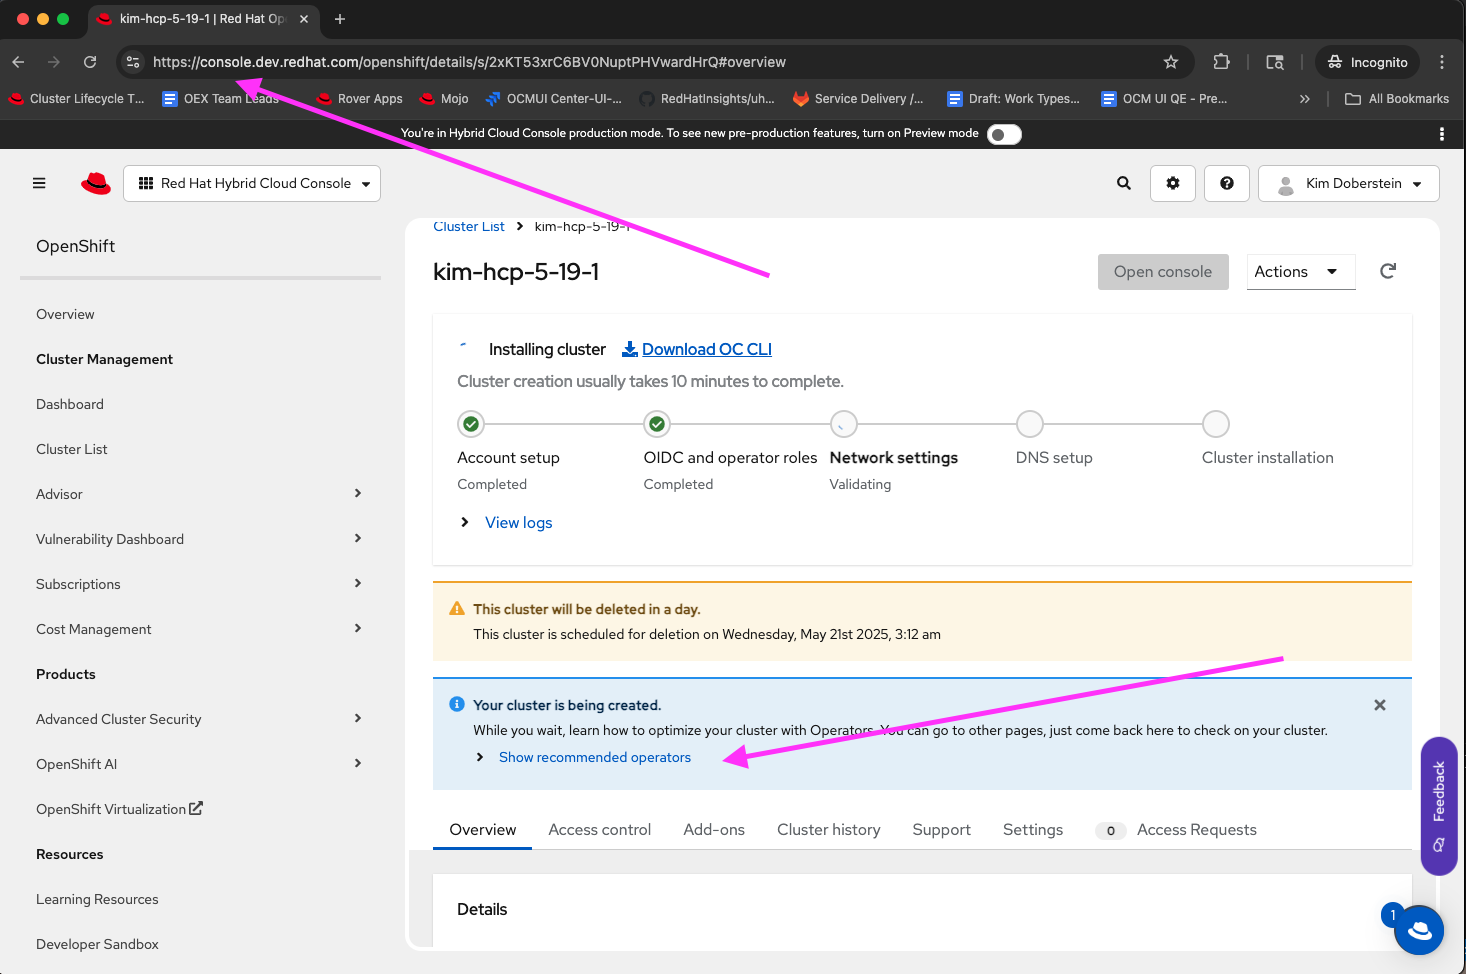Image resolution: width=1466 pixels, height=974 pixels.
Task: Open Chrome's three-dot menu
Action: 1442,62
